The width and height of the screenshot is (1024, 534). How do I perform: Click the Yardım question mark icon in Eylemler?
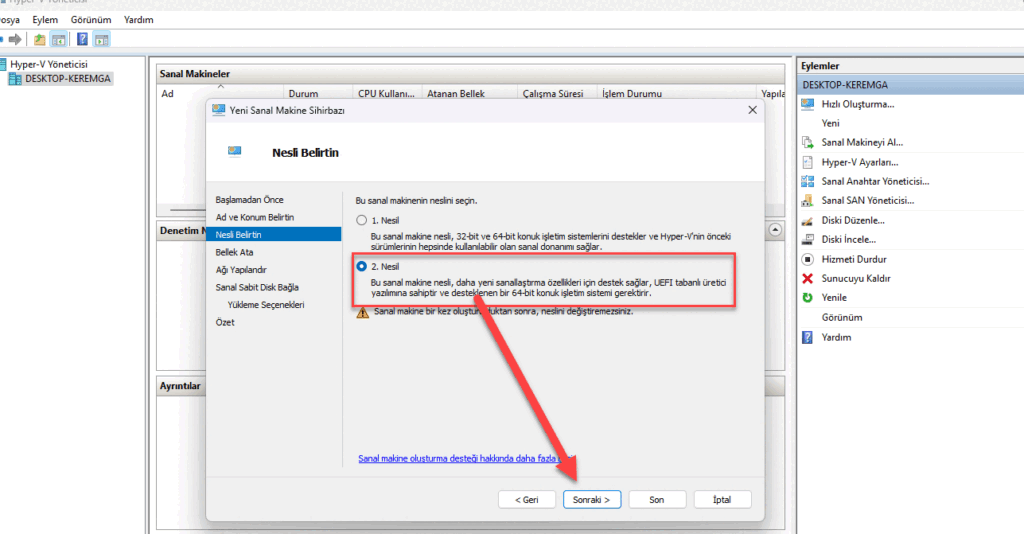click(x=808, y=338)
